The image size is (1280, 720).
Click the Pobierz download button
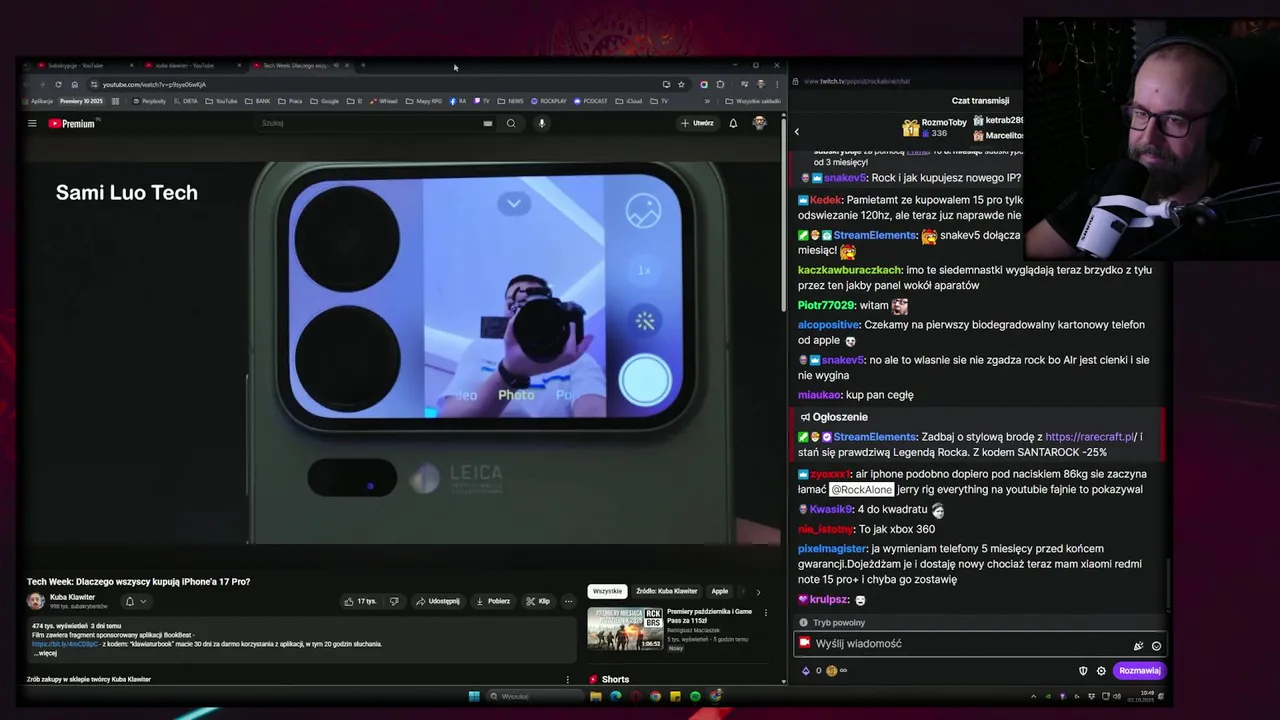pos(493,601)
